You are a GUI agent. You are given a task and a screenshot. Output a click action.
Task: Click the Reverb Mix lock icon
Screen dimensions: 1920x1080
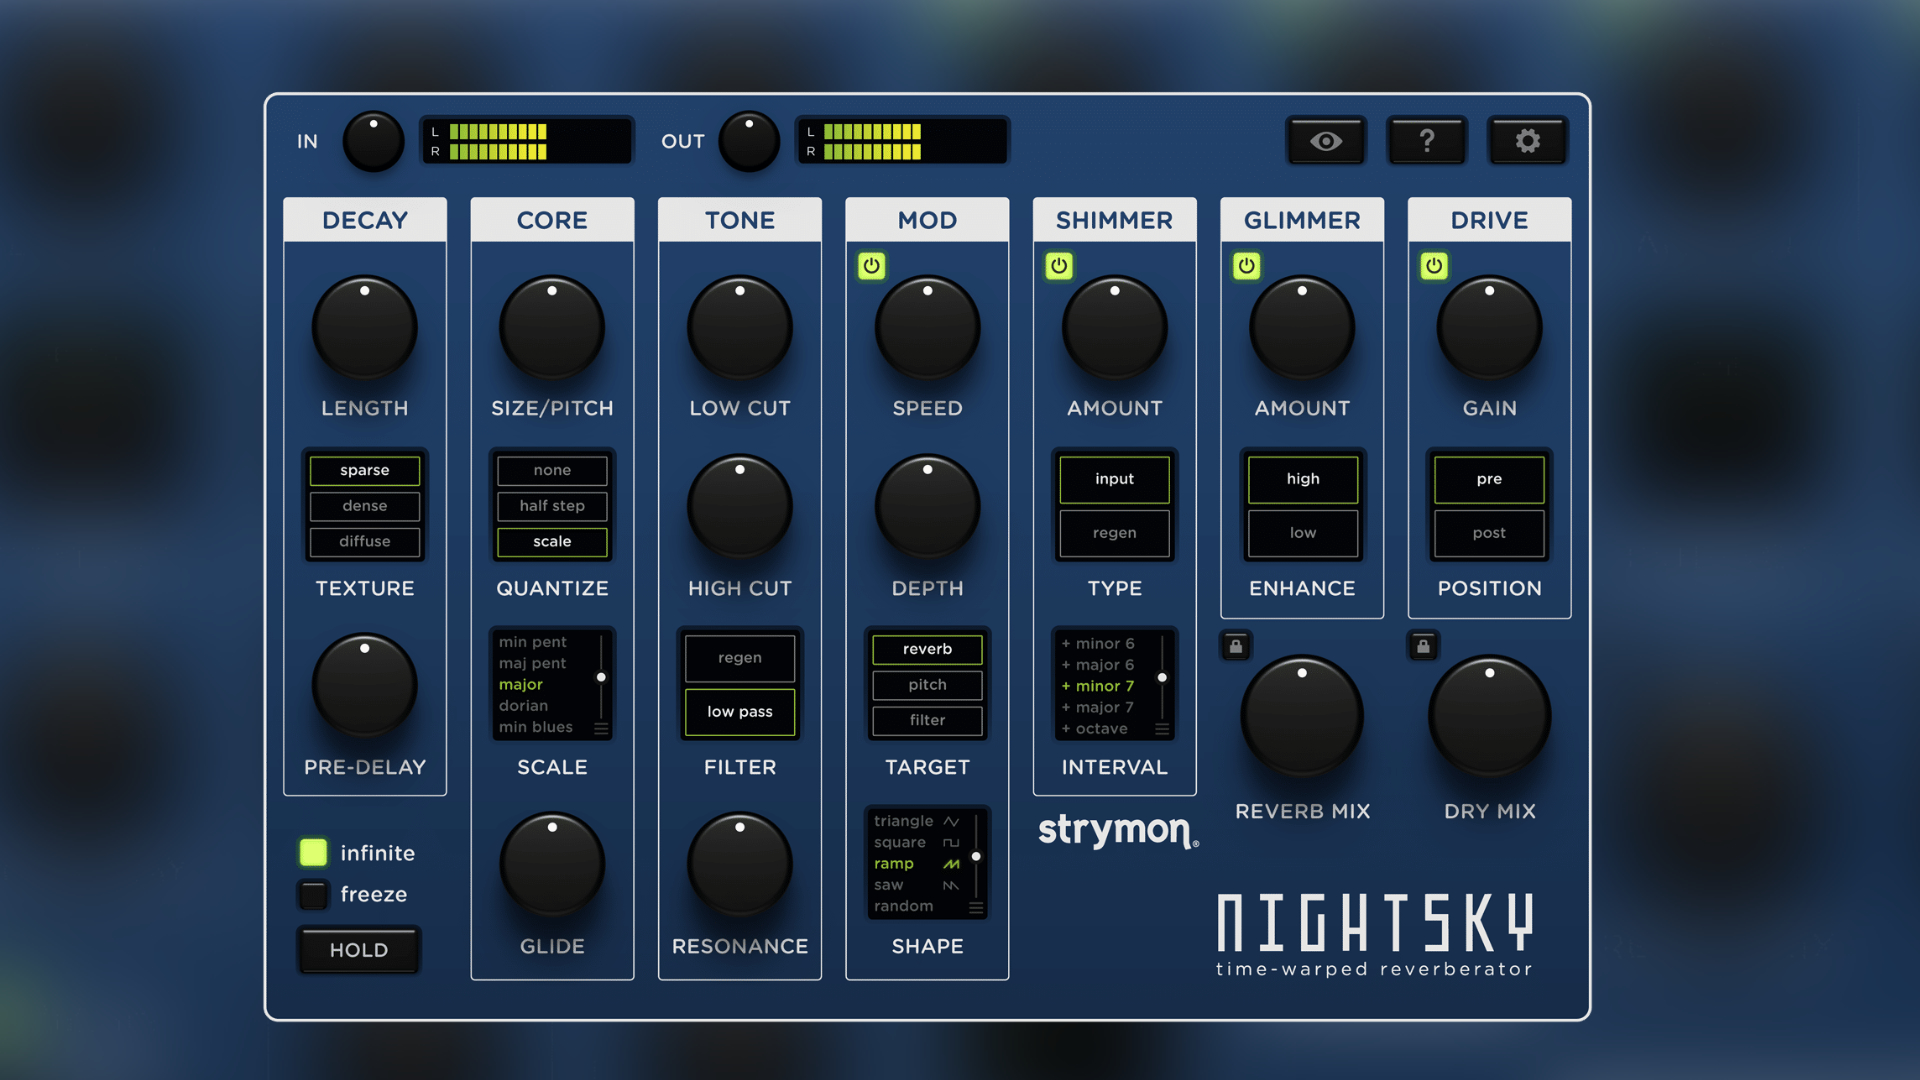(x=1236, y=646)
